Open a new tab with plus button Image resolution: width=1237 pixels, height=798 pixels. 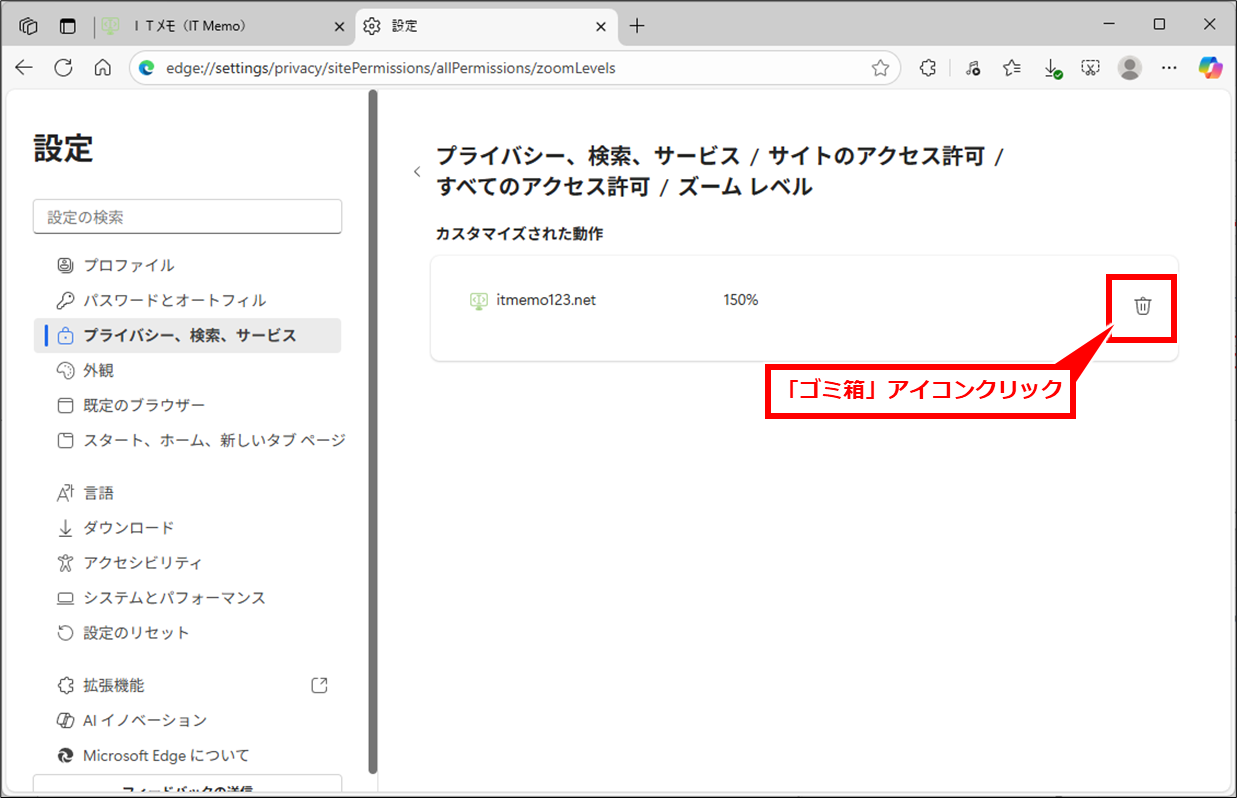[636, 26]
